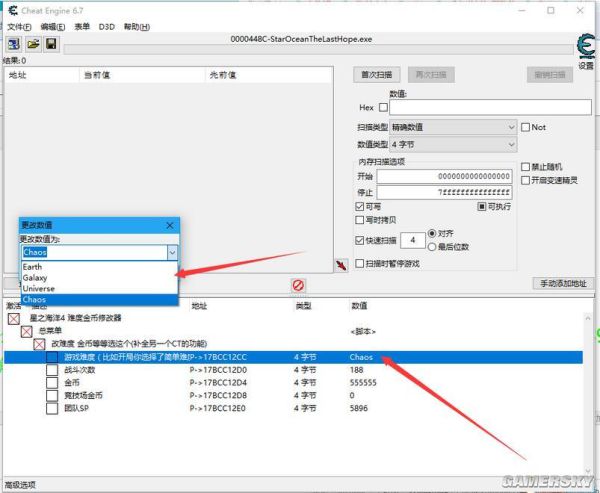Toggle freeze box for 战斗次数

(x=52, y=370)
